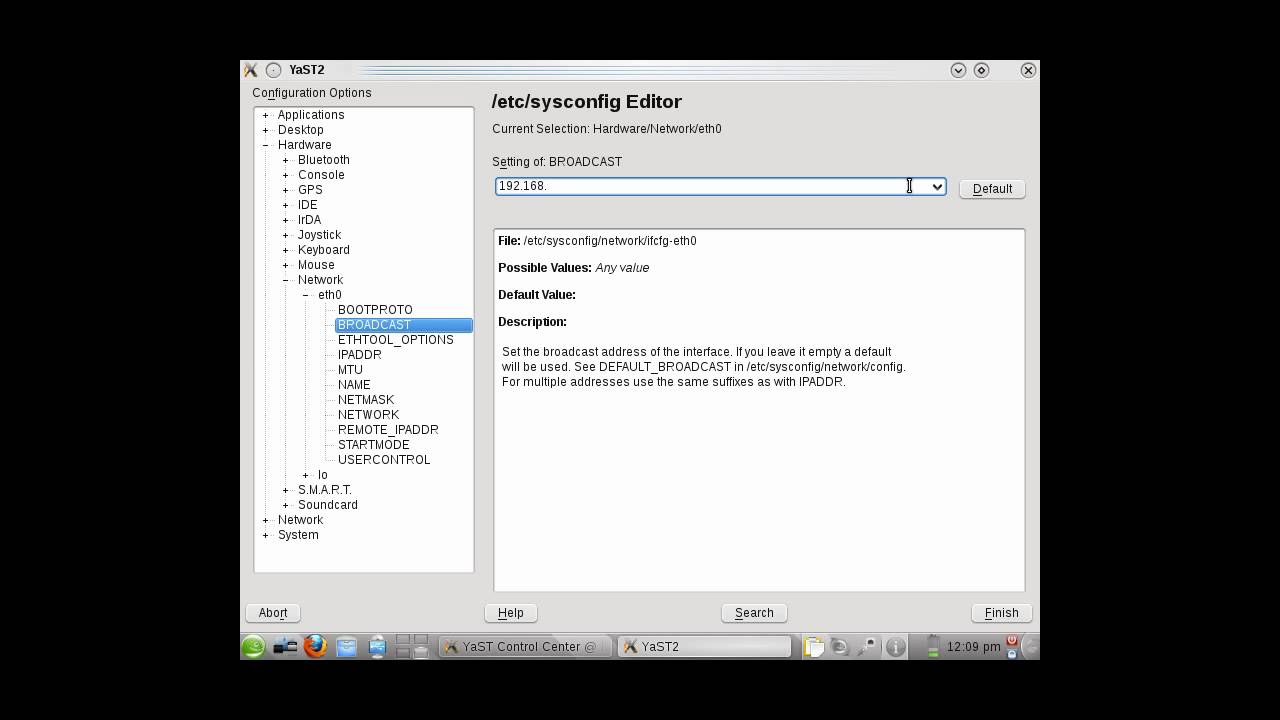
Task: Click the Soundcard label
Action: (327, 505)
